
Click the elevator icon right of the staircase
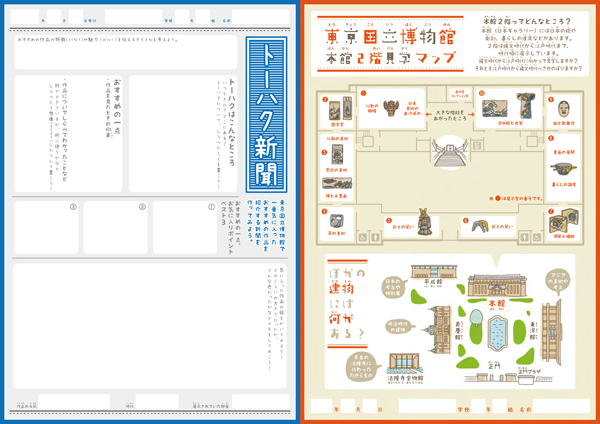477,145
